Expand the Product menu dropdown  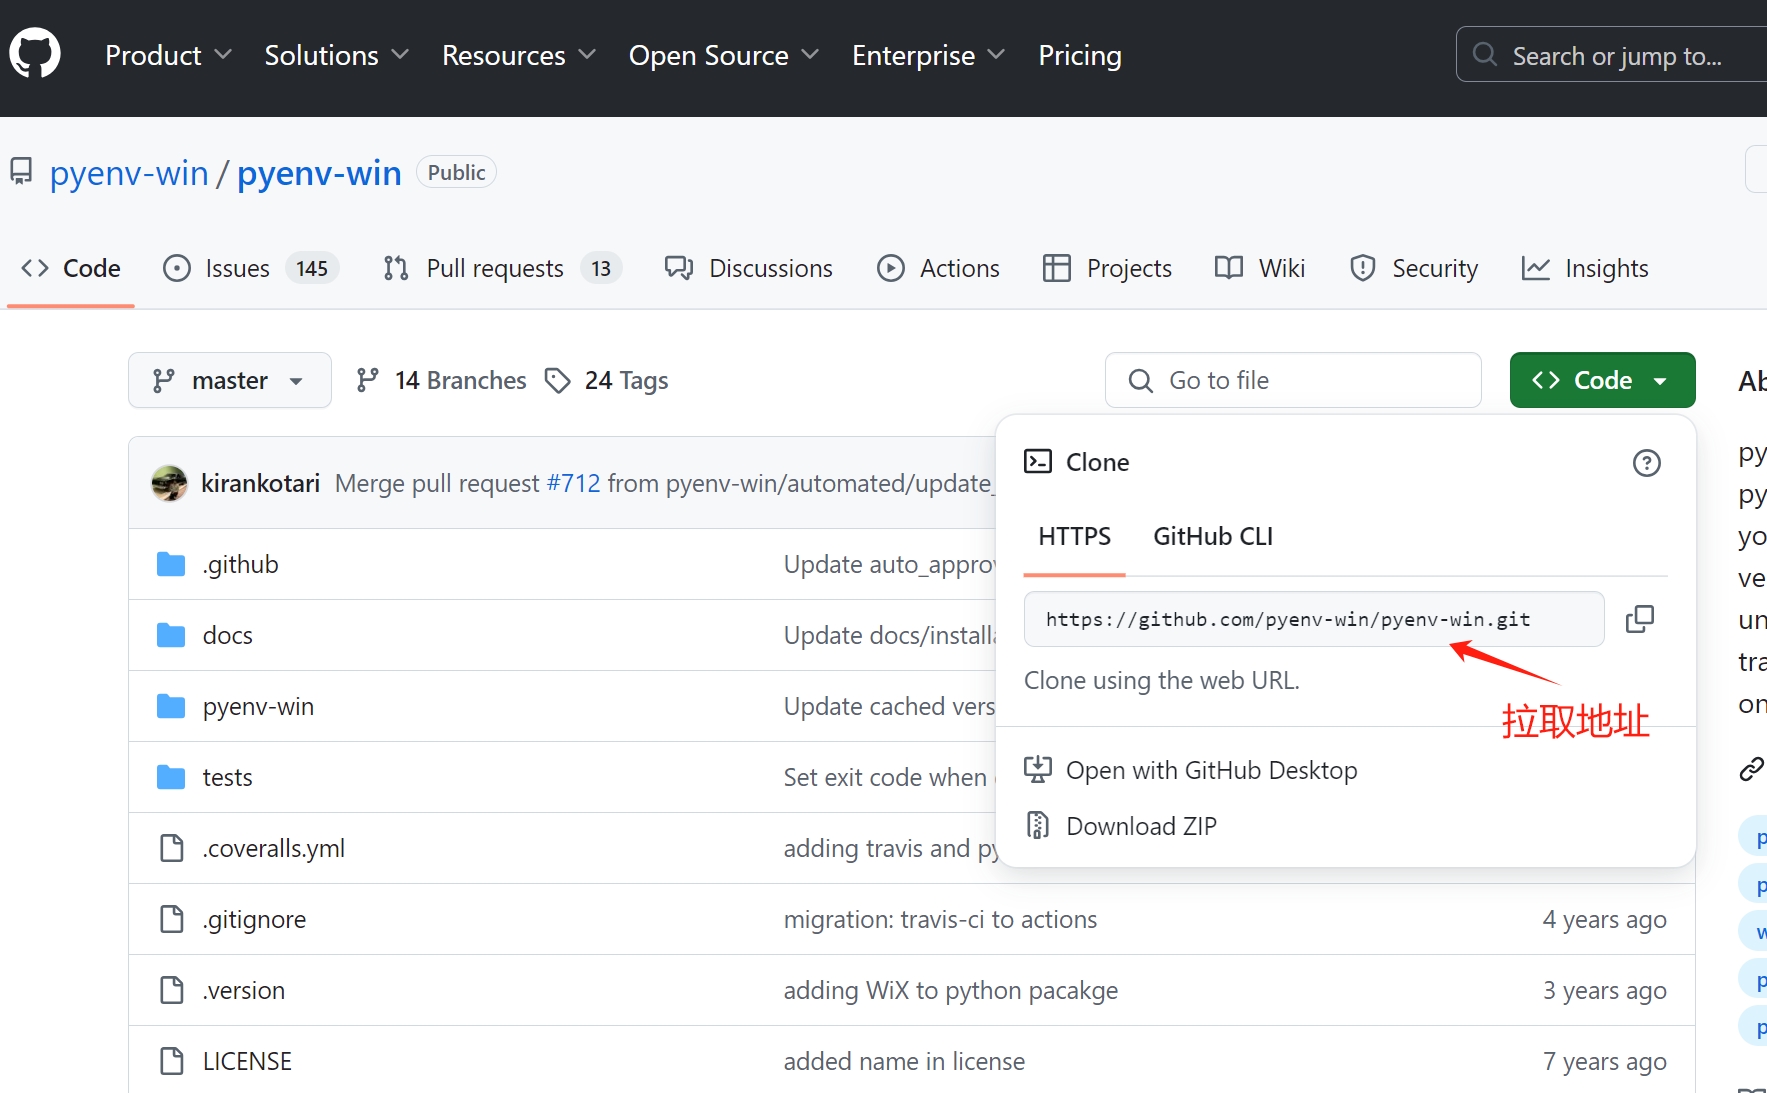(x=168, y=55)
